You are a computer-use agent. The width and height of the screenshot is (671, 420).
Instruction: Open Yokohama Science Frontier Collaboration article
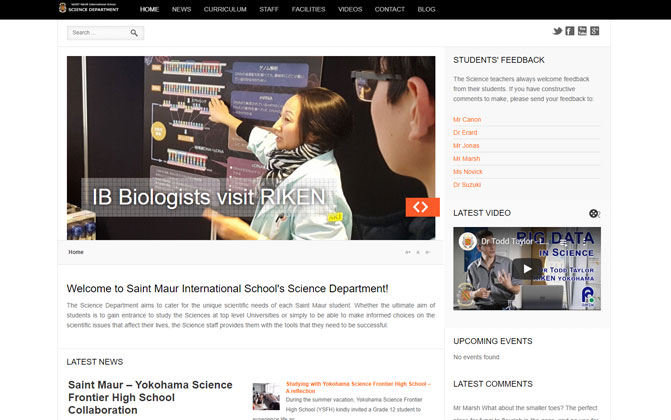tap(150, 397)
